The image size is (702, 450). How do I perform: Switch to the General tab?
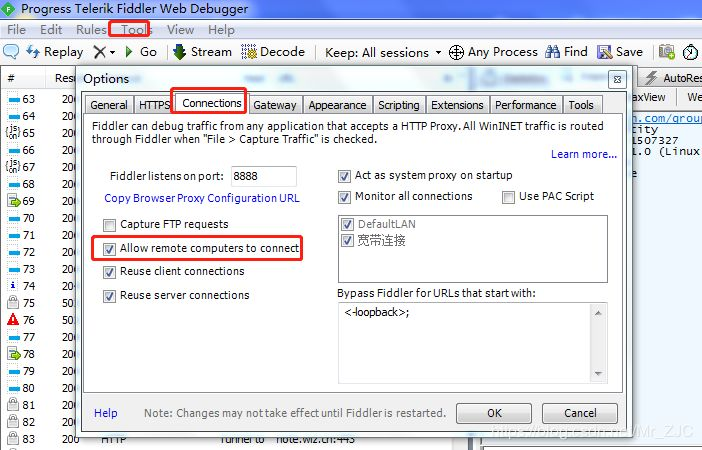[x=109, y=105]
